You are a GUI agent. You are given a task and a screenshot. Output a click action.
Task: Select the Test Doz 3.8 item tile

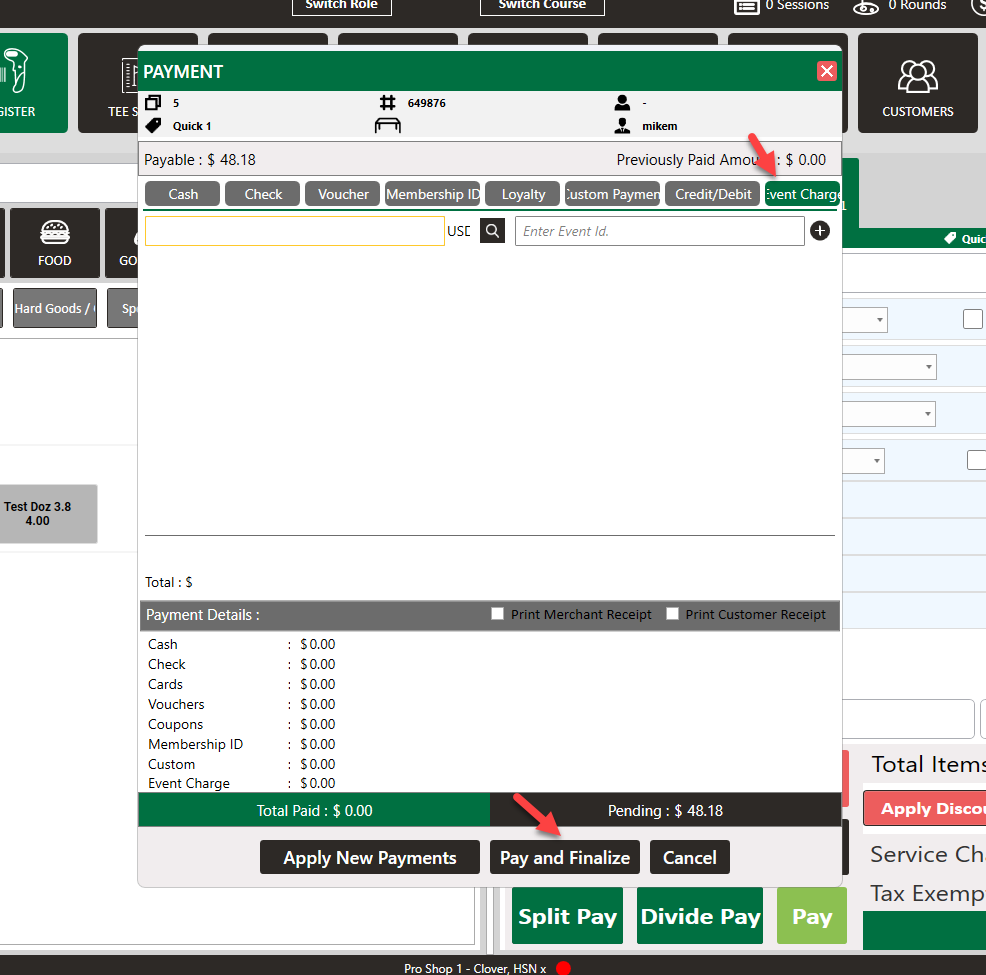(40, 514)
